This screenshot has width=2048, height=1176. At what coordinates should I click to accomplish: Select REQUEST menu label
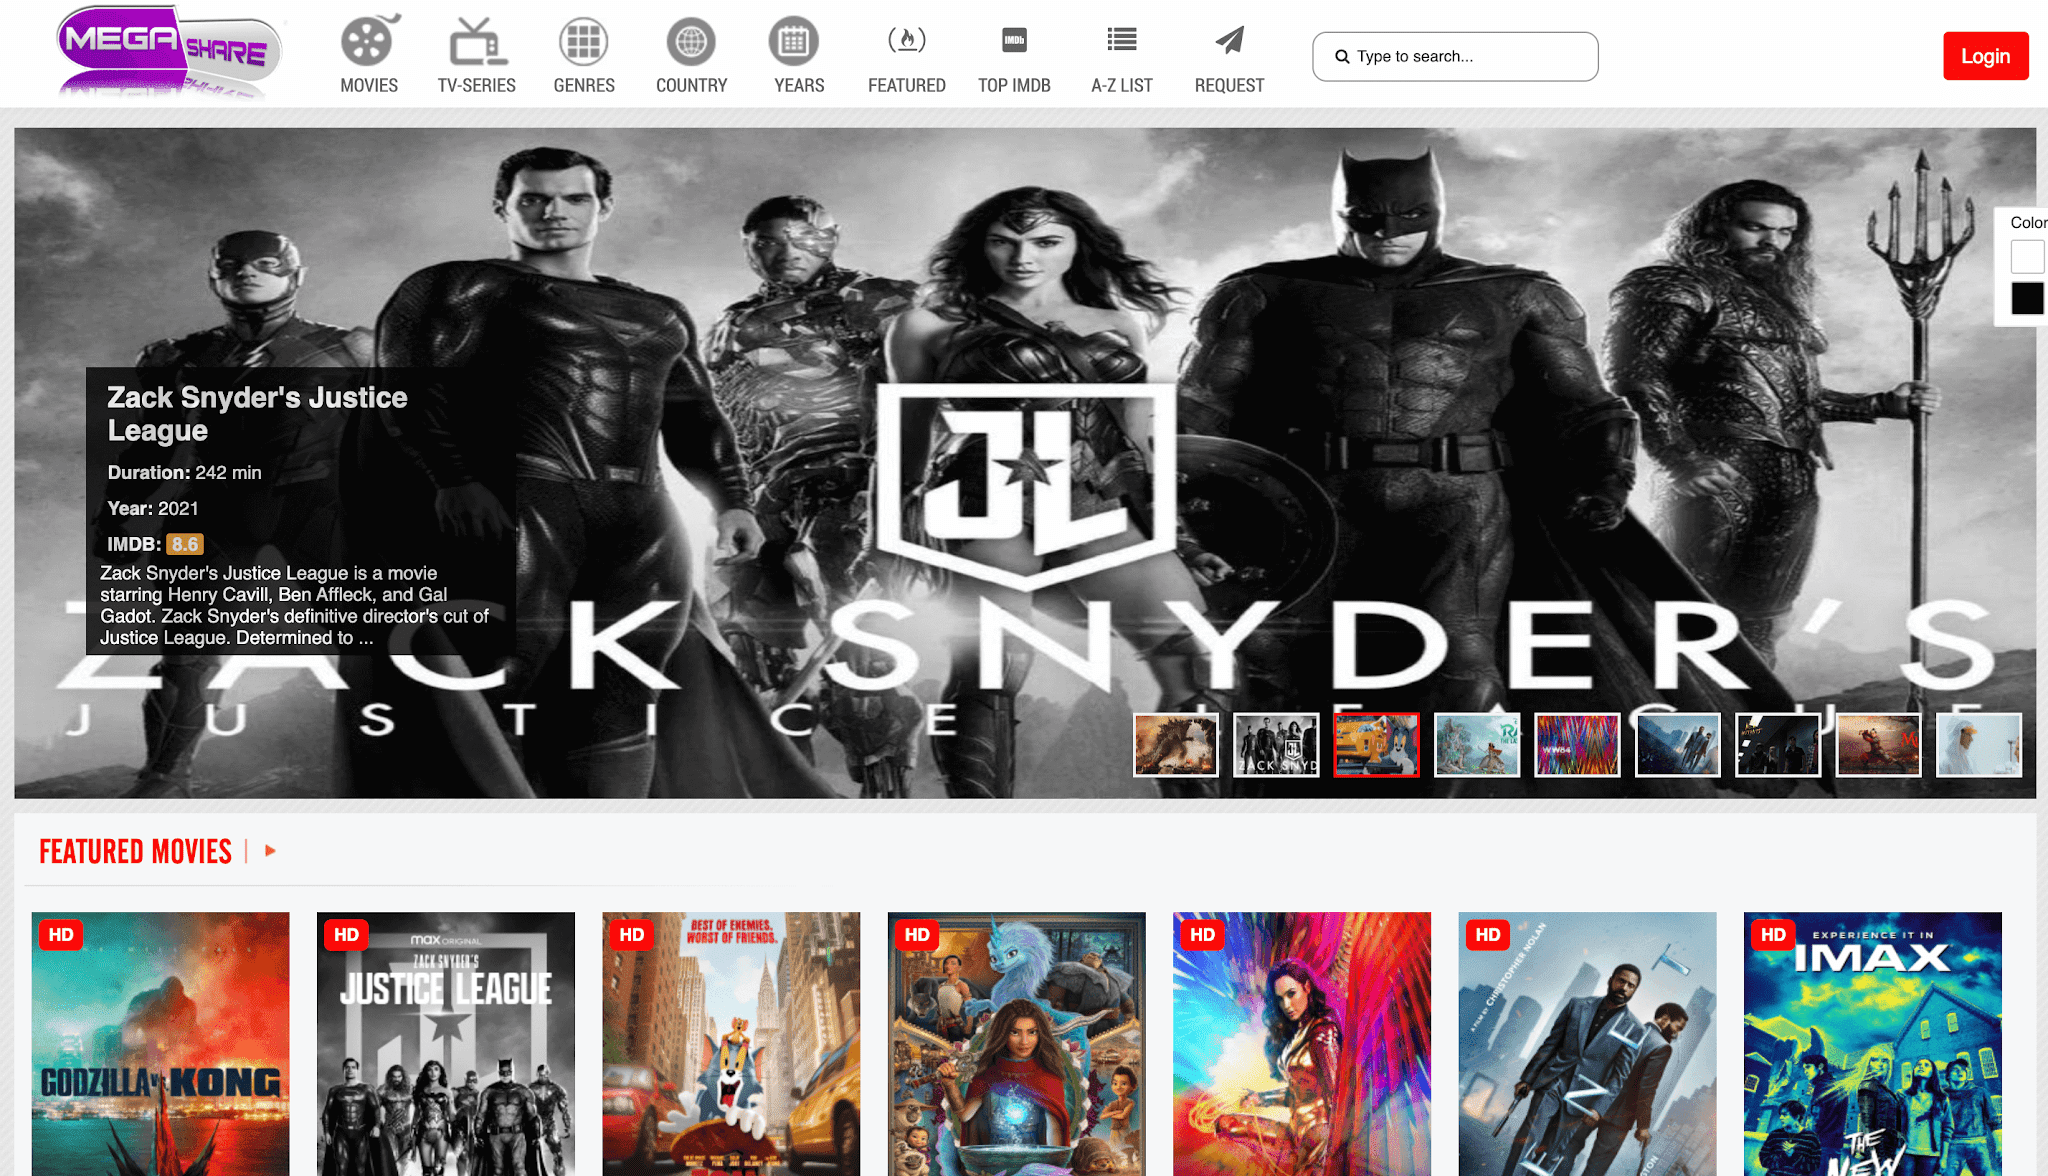[x=1230, y=85]
